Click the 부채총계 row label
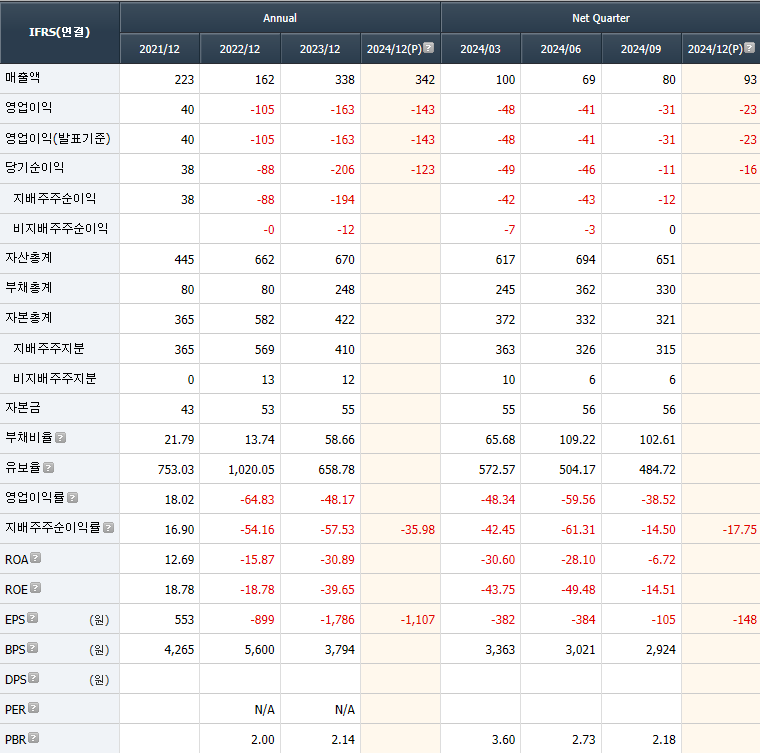This screenshot has height=753, width=760. click(x=29, y=288)
